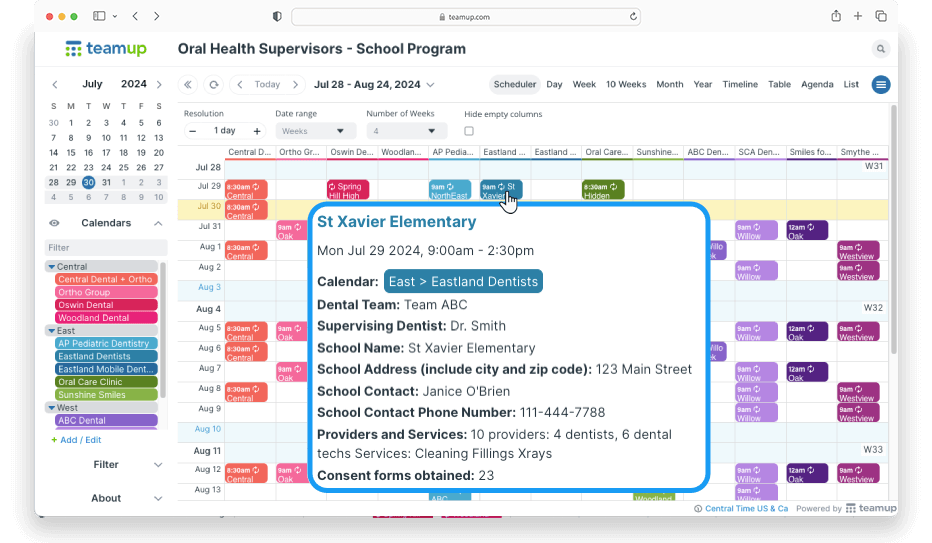Image resolution: width=932 pixels, height=543 pixels.
Task: Toggle Ortho Group calendar
Action: (106, 292)
